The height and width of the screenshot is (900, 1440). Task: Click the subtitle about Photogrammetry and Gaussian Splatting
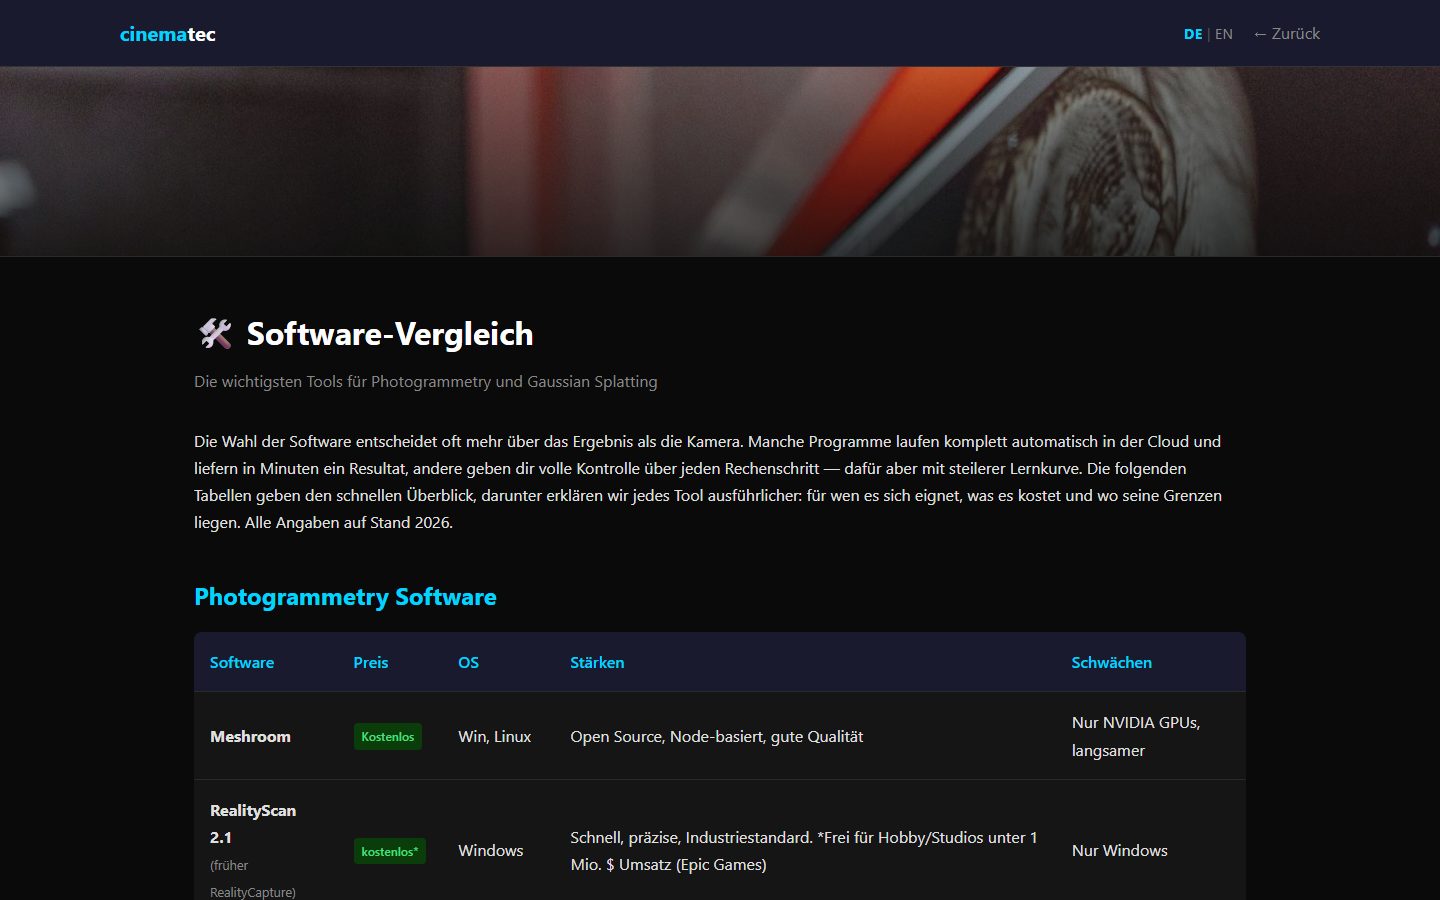point(426,381)
